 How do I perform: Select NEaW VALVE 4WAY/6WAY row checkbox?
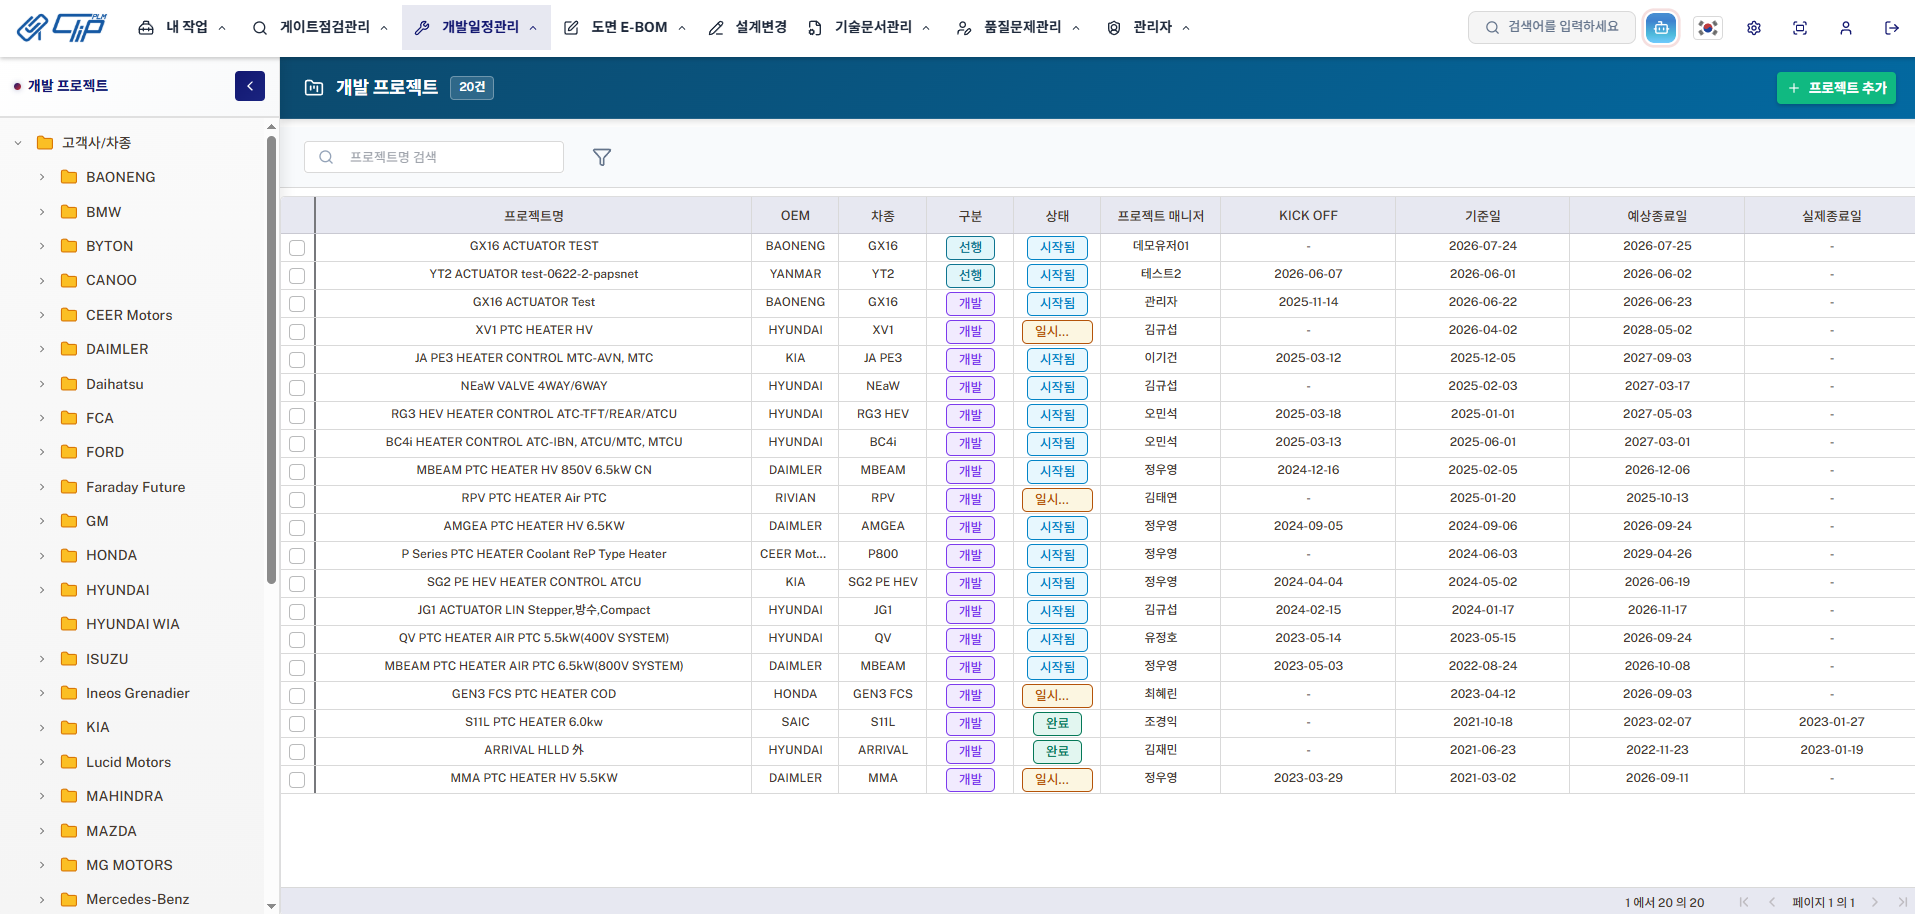point(297,388)
